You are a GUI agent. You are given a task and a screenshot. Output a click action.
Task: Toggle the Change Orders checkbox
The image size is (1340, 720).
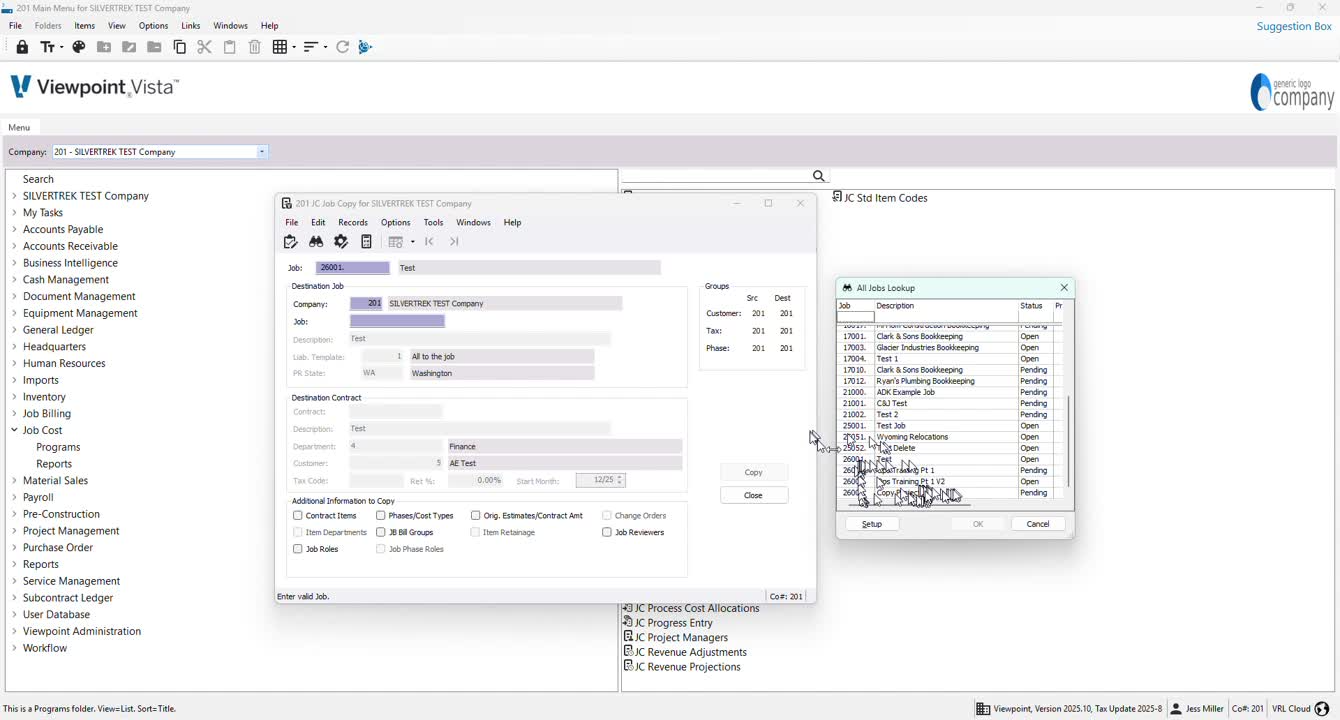tap(607, 516)
